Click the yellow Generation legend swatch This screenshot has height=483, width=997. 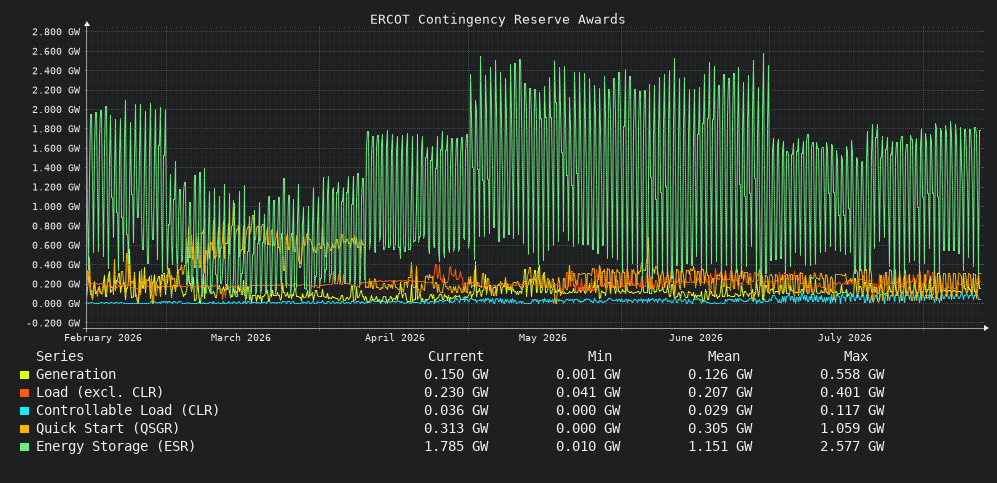pos(24,376)
